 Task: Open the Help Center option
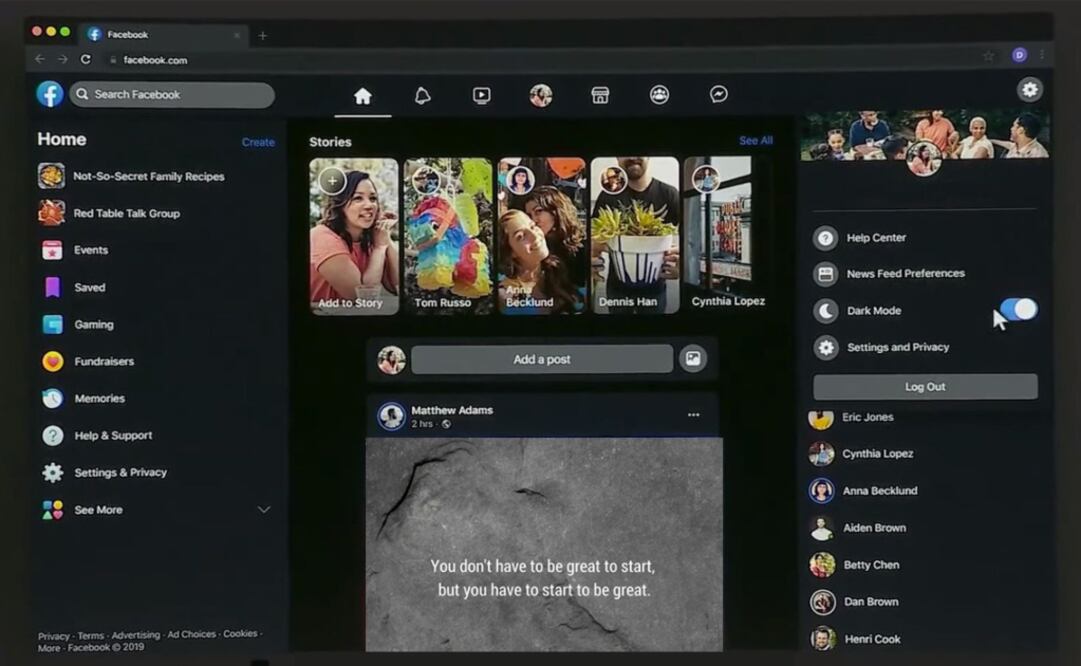876,237
